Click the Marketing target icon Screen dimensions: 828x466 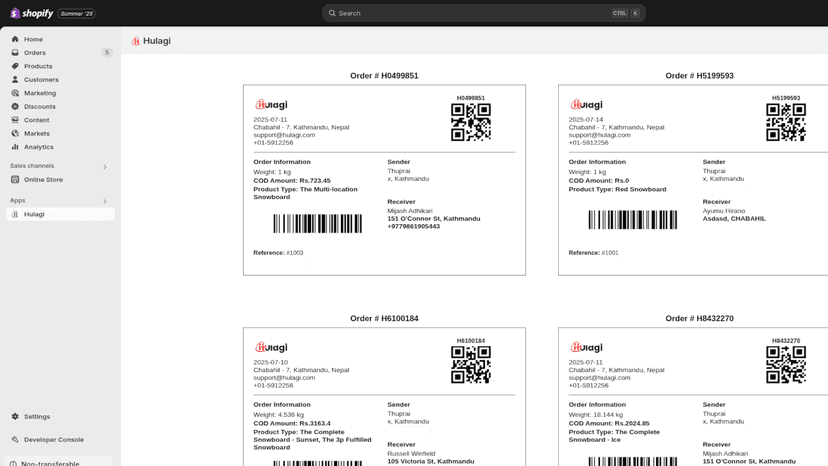[15, 93]
